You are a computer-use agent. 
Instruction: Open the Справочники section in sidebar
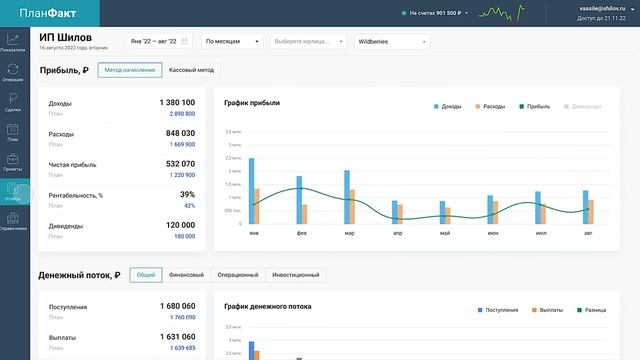[13, 222]
